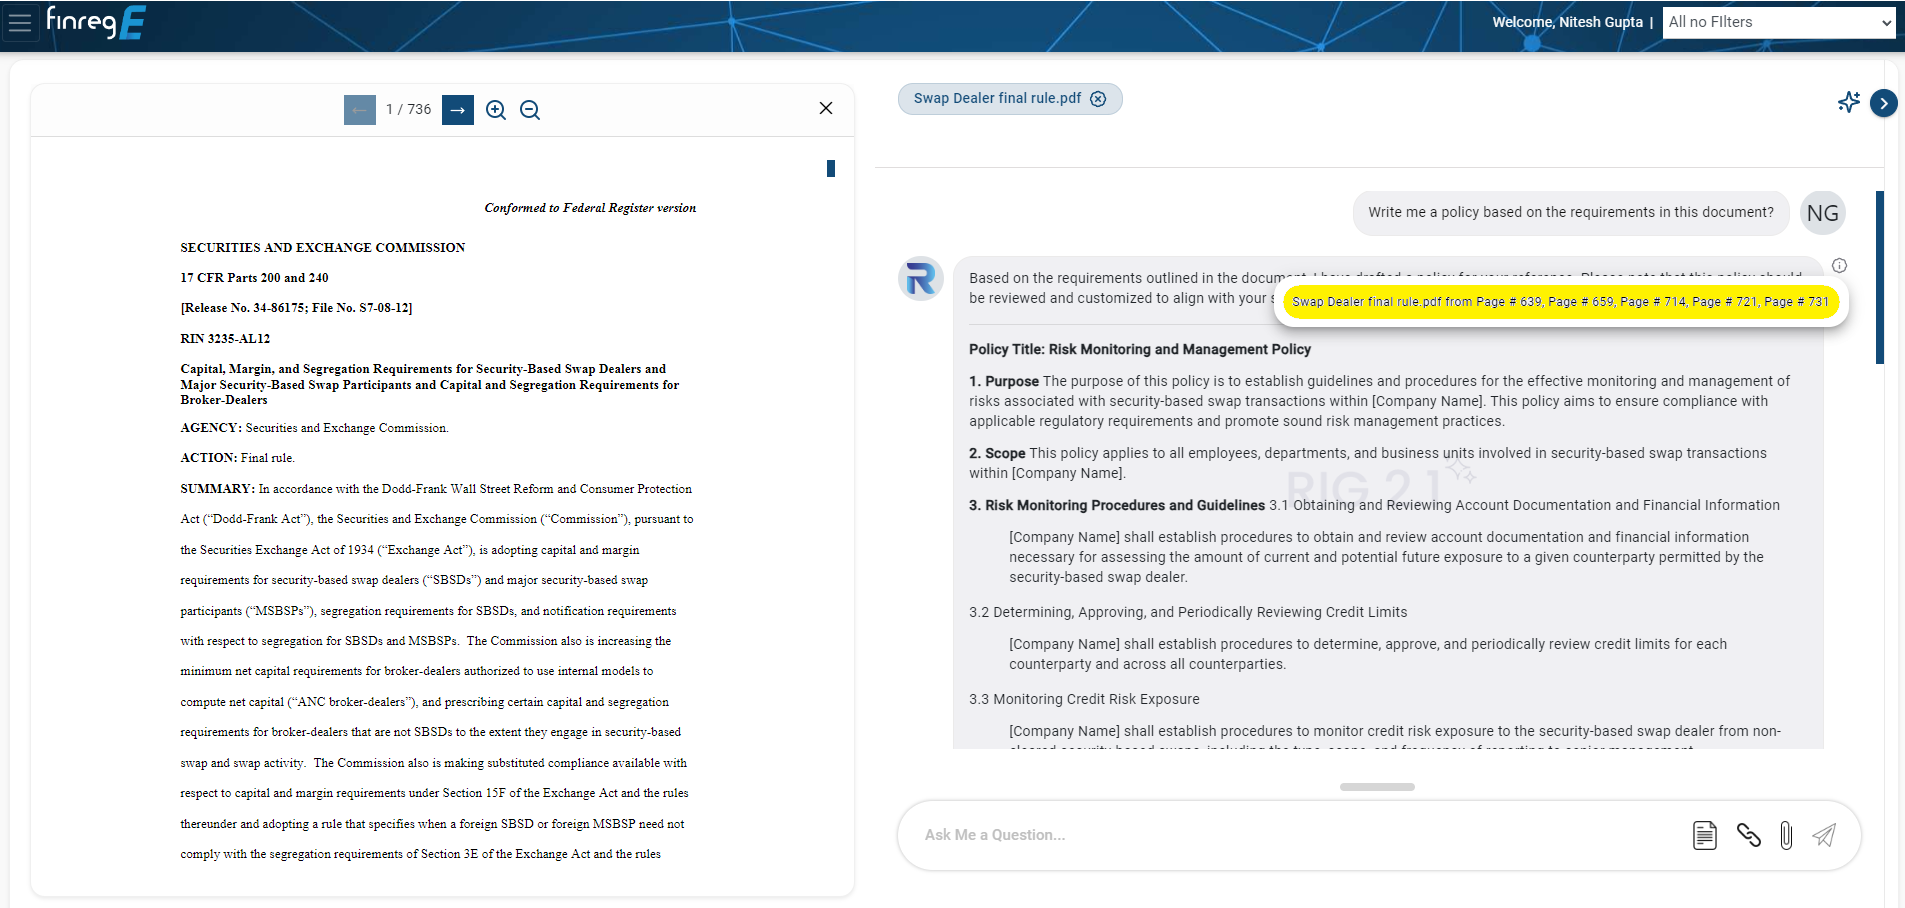Click section 3.3 Monitoring Credit Risk Exposure

pos(1084,699)
